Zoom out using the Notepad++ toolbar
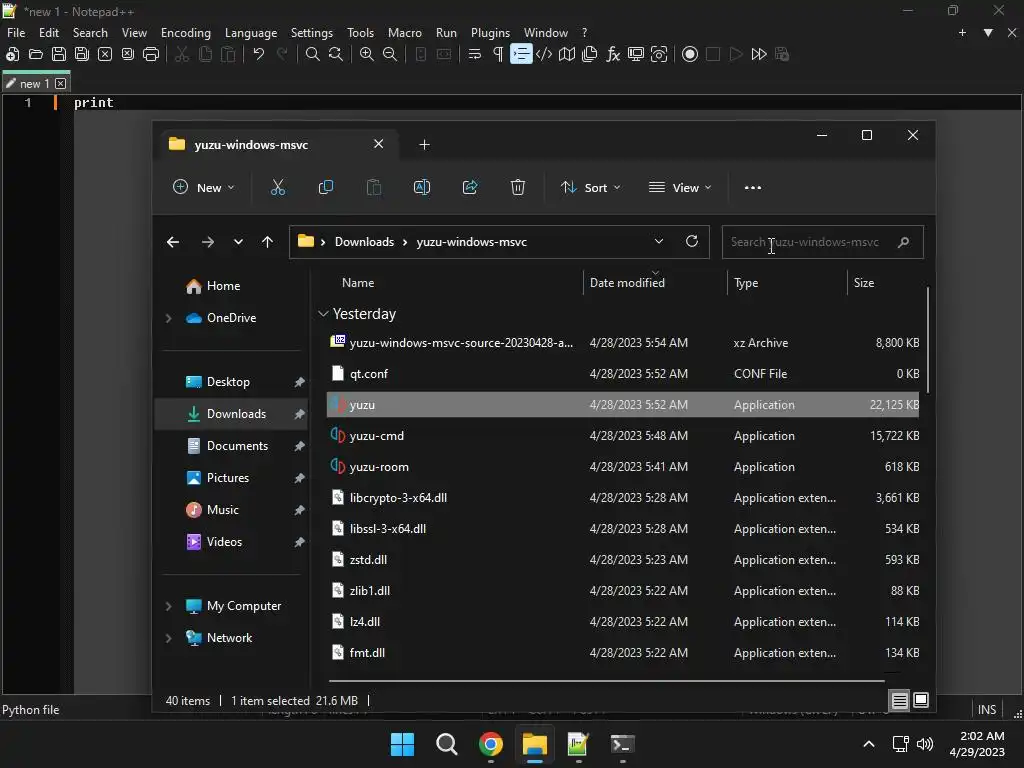The width and height of the screenshot is (1024, 768). pos(390,54)
